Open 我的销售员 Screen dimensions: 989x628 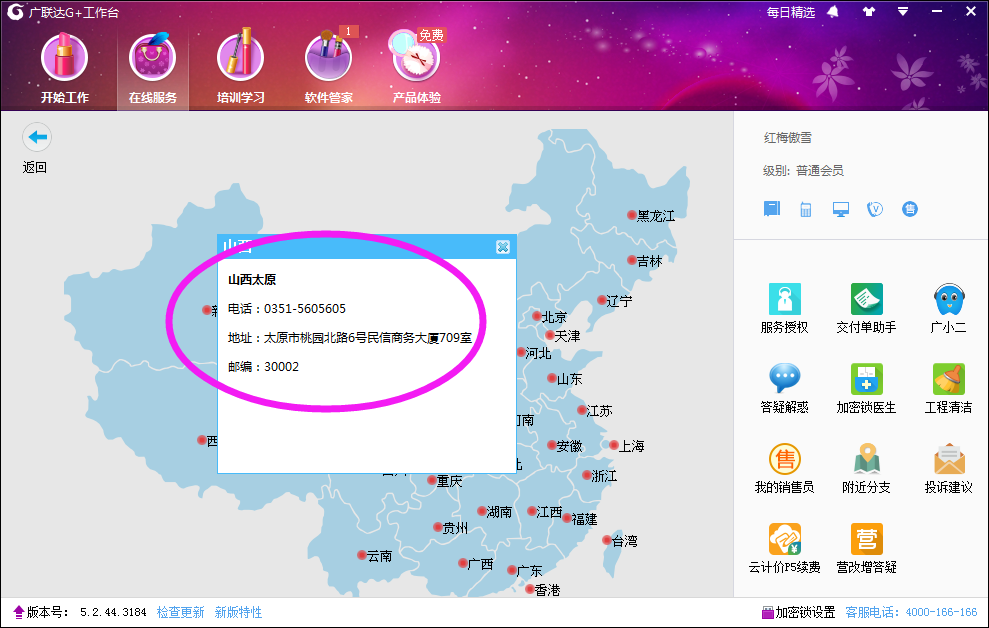click(784, 468)
